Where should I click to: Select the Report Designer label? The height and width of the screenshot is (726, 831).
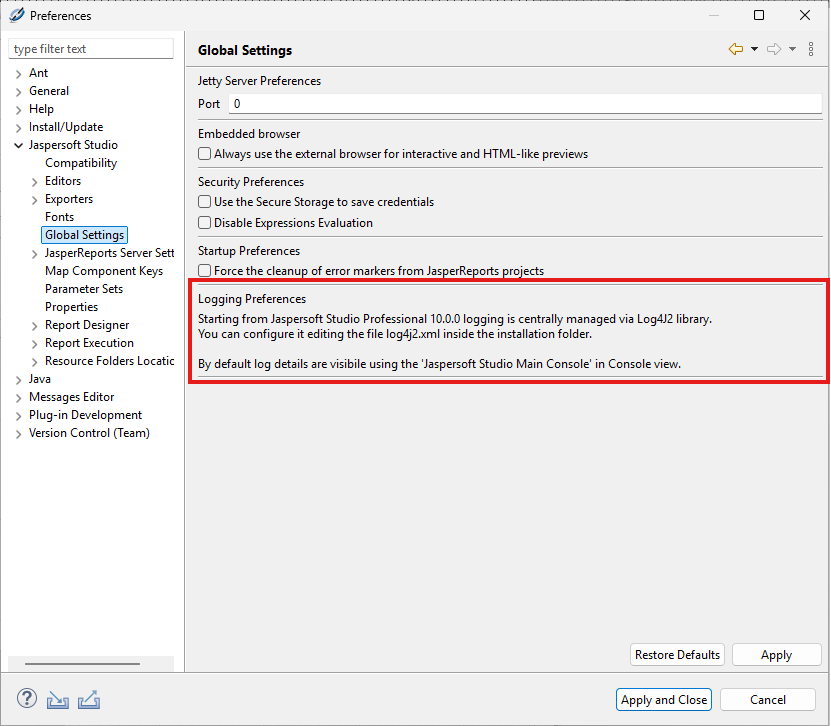(x=87, y=325)
